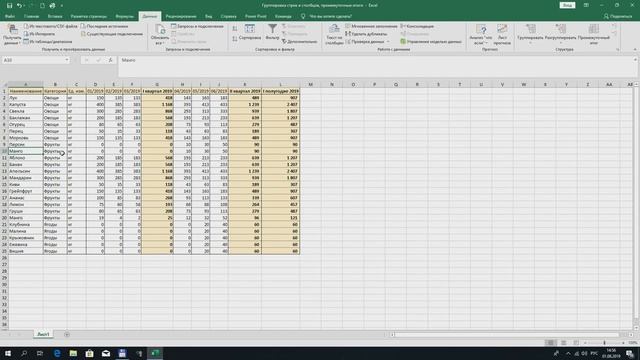Open Анализ 'что если' dropdown
This screenshot has width=640, height=360.
tap(481, 35)
